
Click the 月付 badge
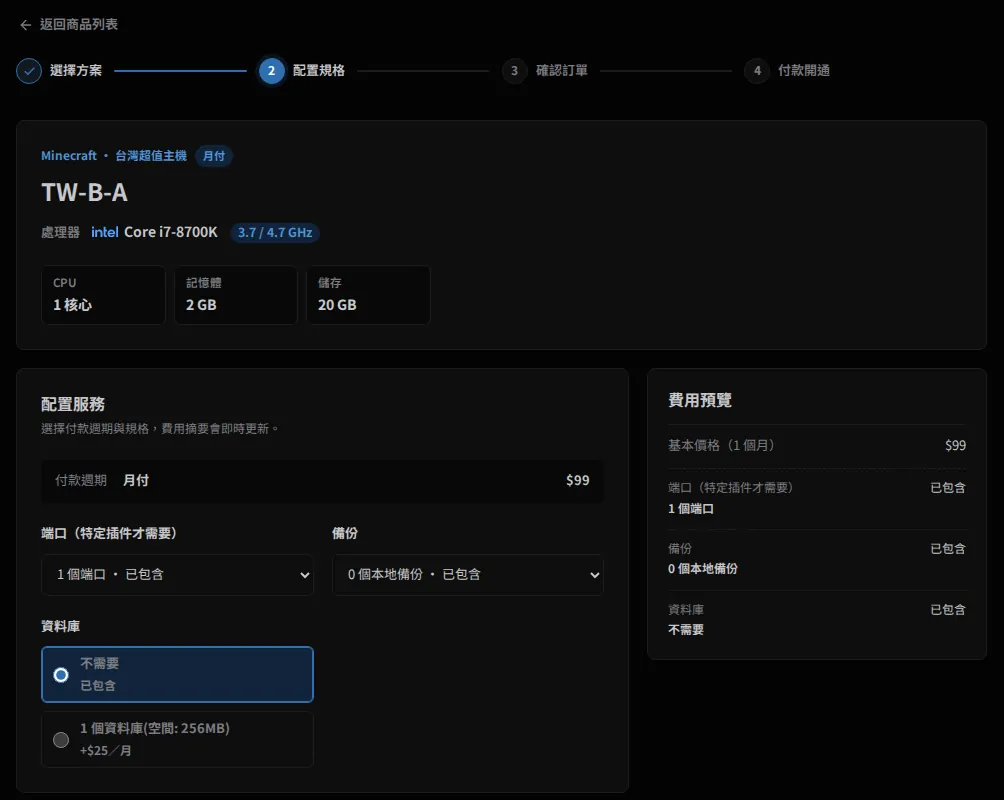(214, 156)
